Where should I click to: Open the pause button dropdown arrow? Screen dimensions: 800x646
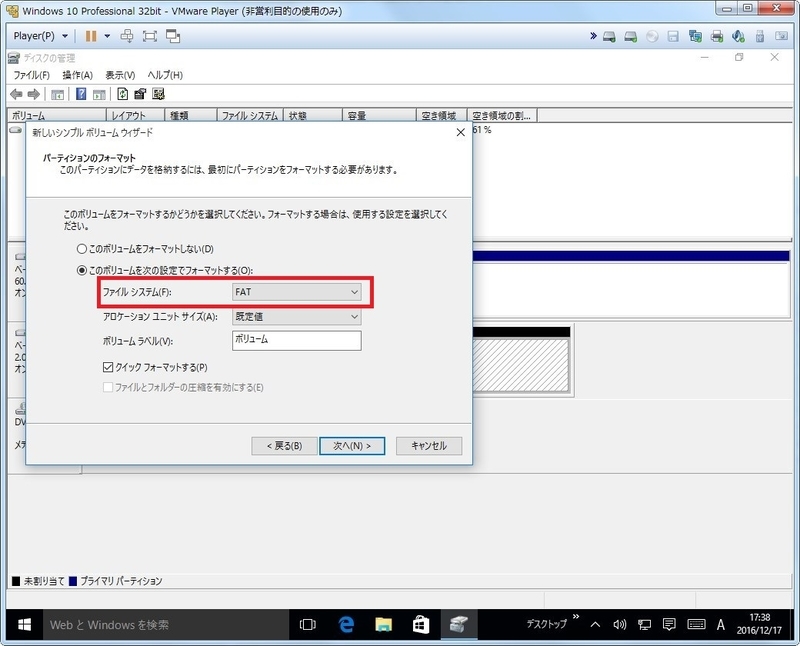click(107, 36)
